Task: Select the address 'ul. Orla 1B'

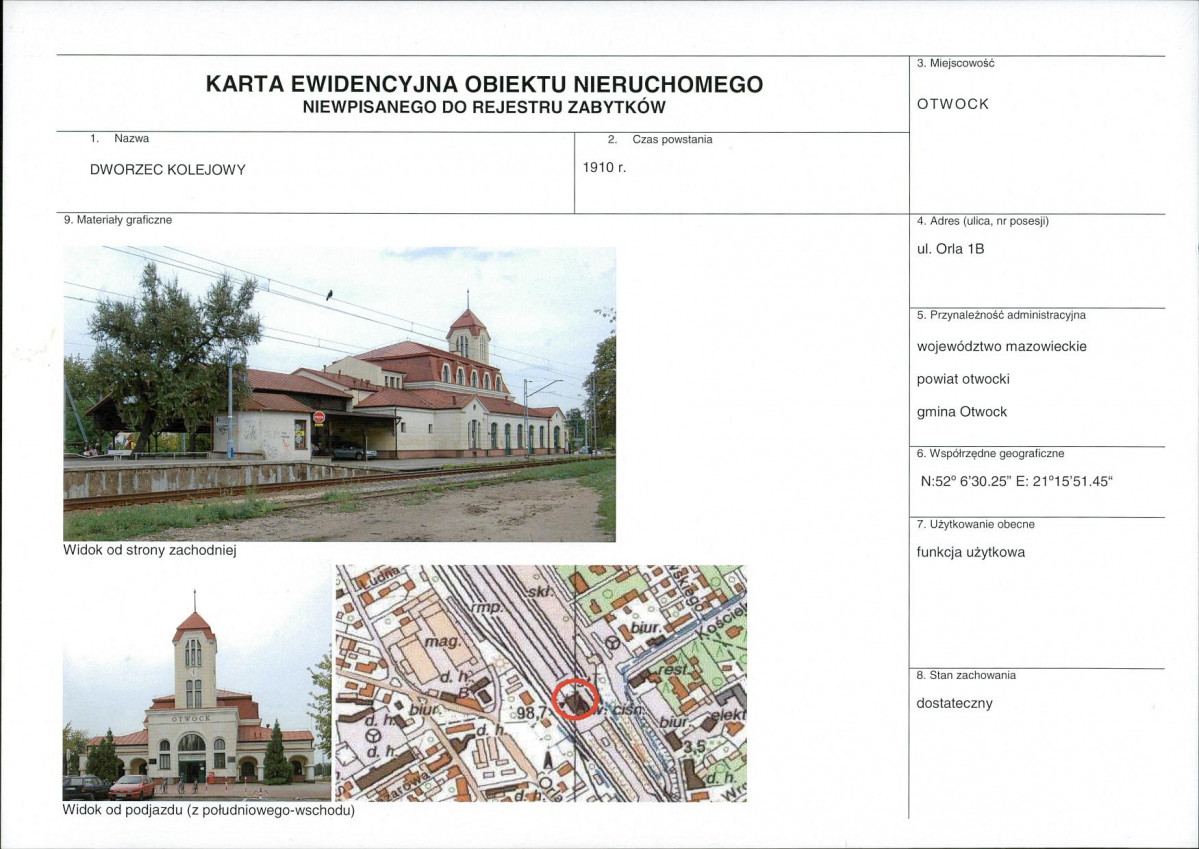Action: click(x=950, y=249)
